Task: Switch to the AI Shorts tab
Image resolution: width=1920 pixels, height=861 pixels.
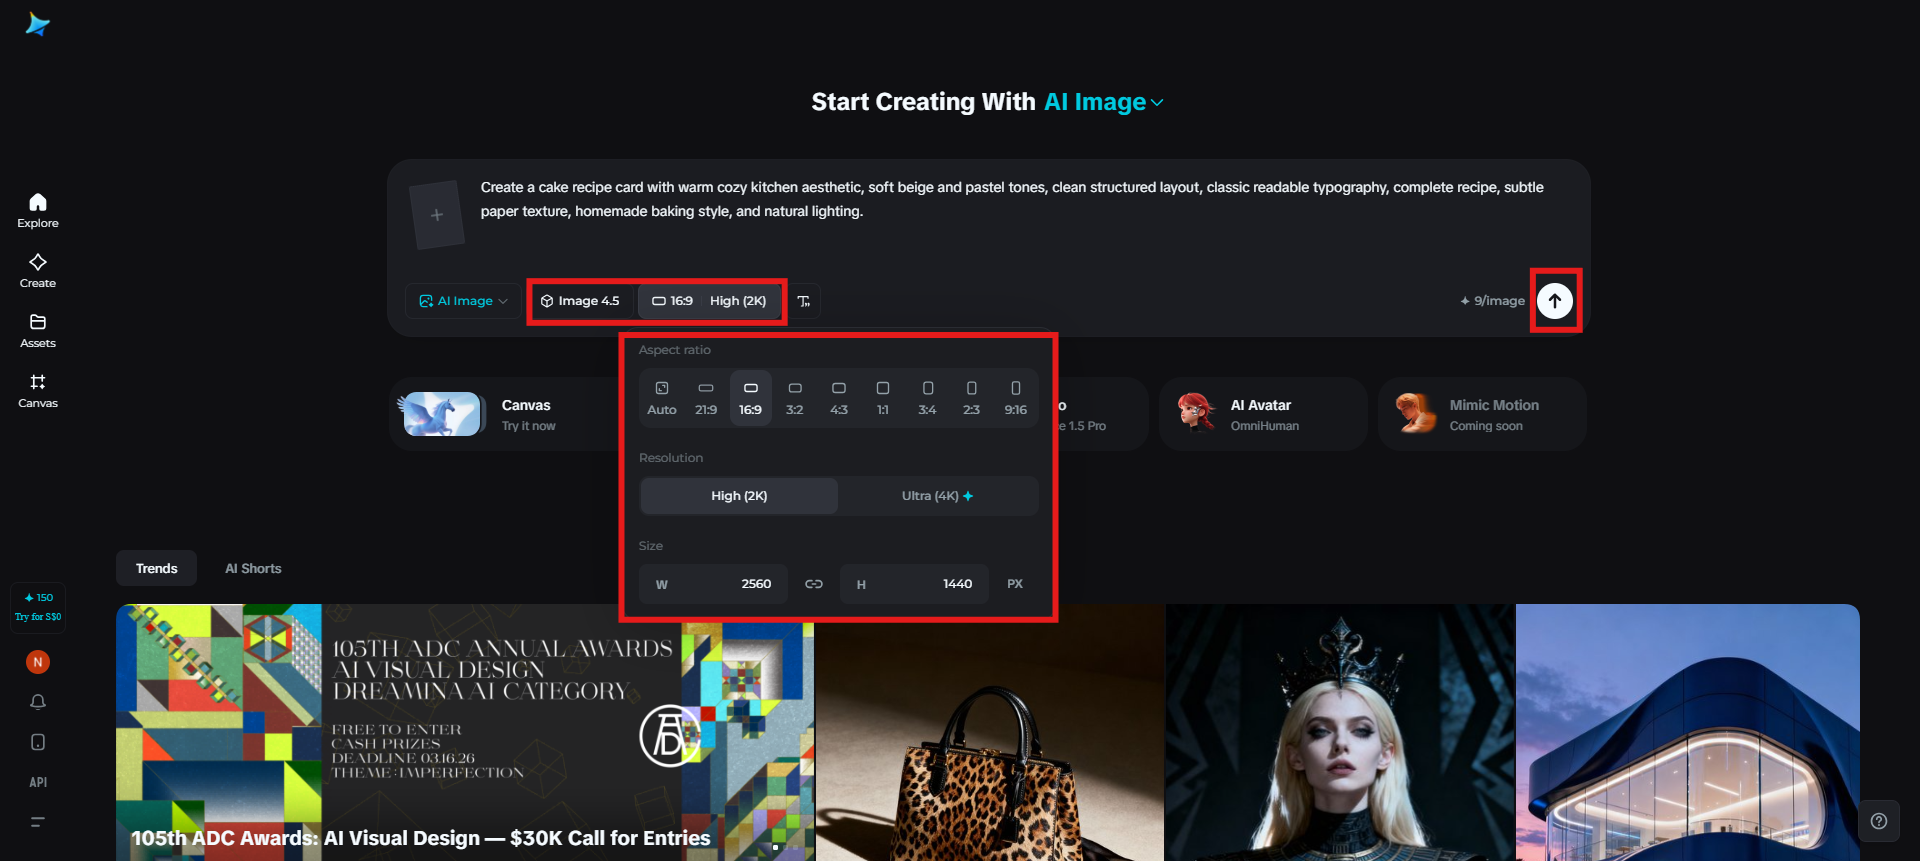Action: pyautogui.click(x=253, y=568)
